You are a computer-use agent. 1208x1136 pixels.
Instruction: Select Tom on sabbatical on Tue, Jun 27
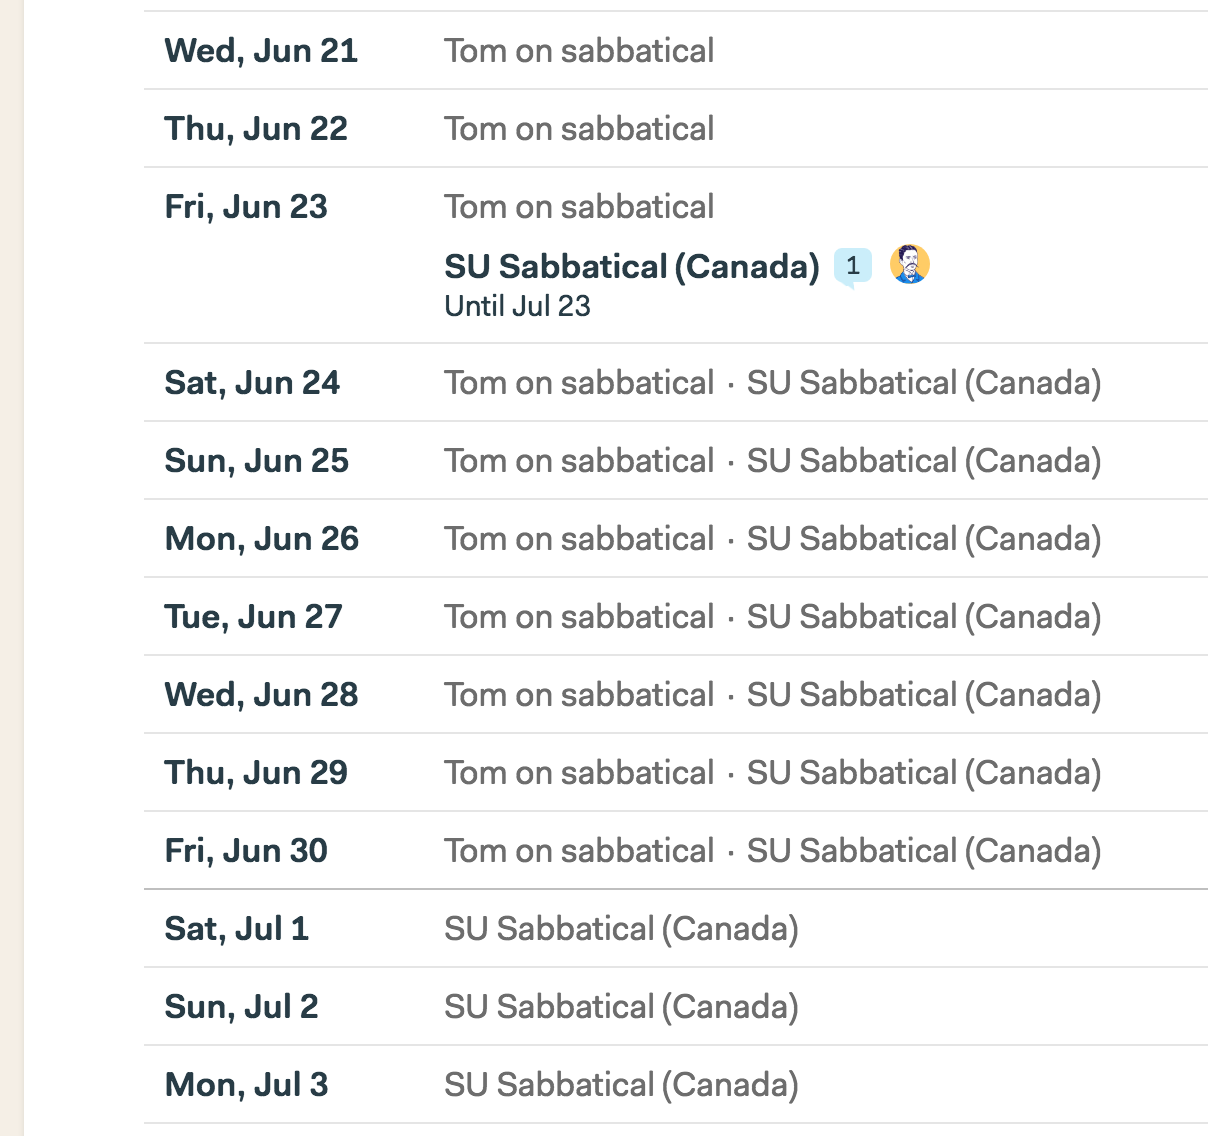tap(579, 617)
